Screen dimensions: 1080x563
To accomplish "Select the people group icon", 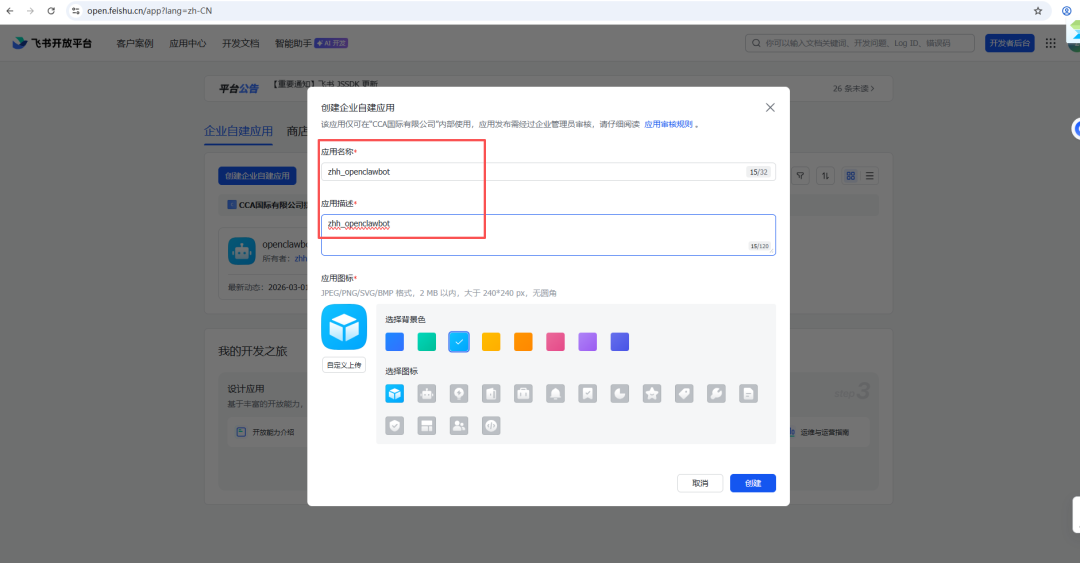I will [459, 426].
